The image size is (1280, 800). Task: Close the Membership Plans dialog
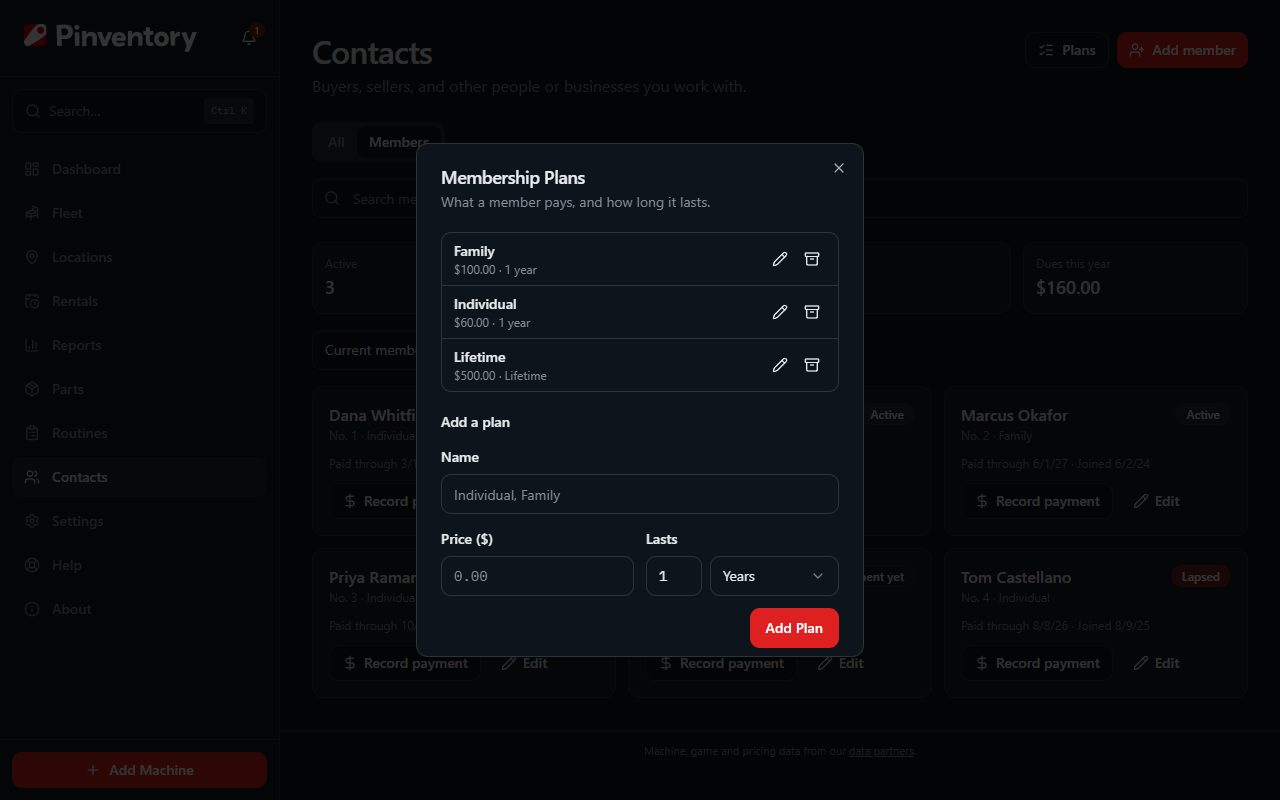pos(839,168)
